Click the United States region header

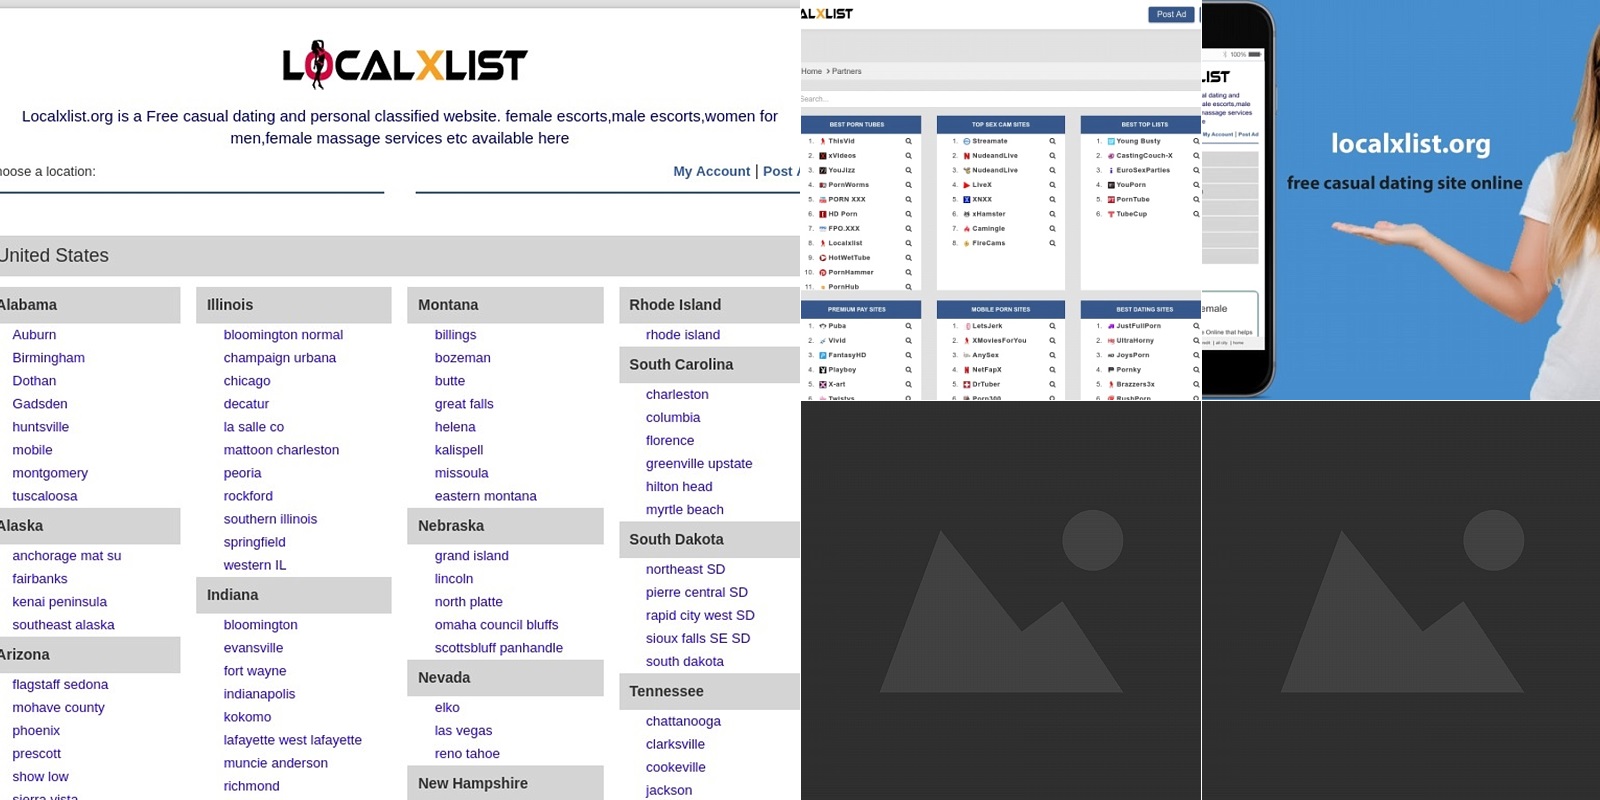[400, 256]
